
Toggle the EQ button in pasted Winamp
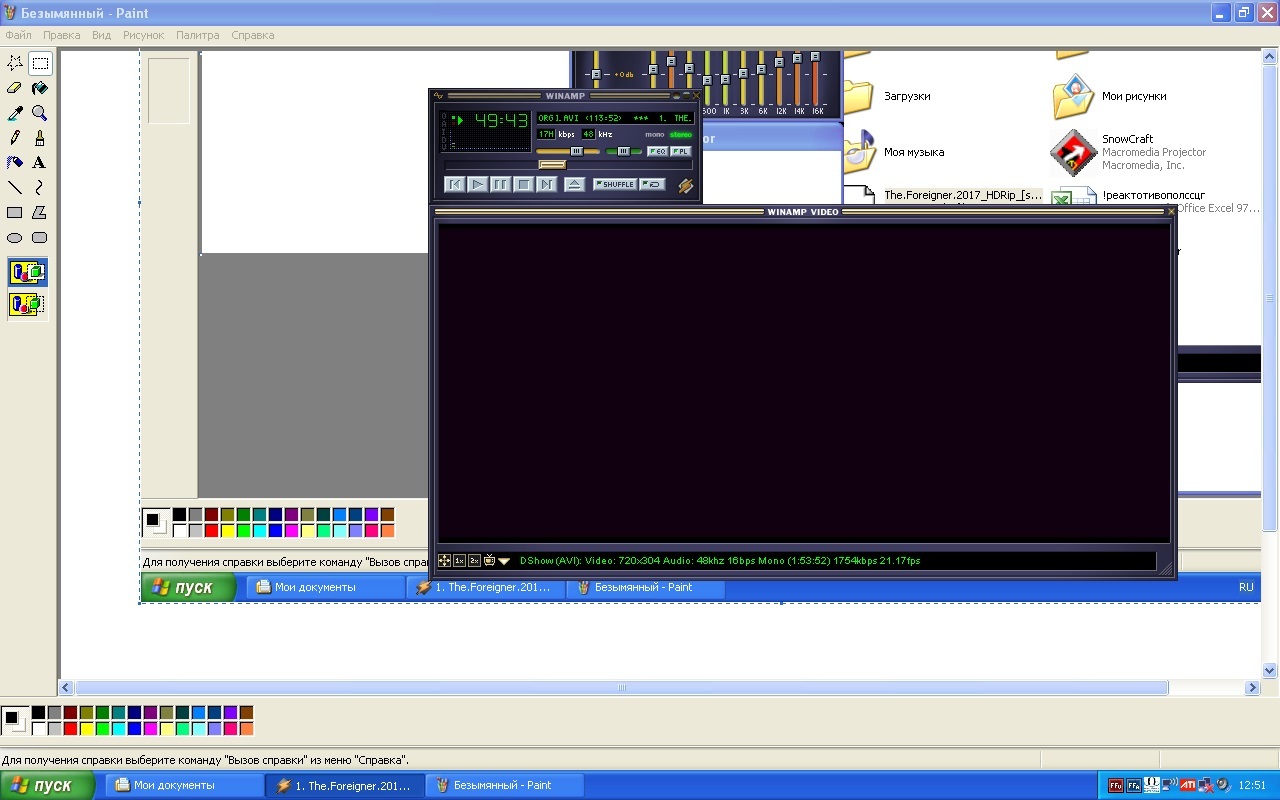(657, 151)
